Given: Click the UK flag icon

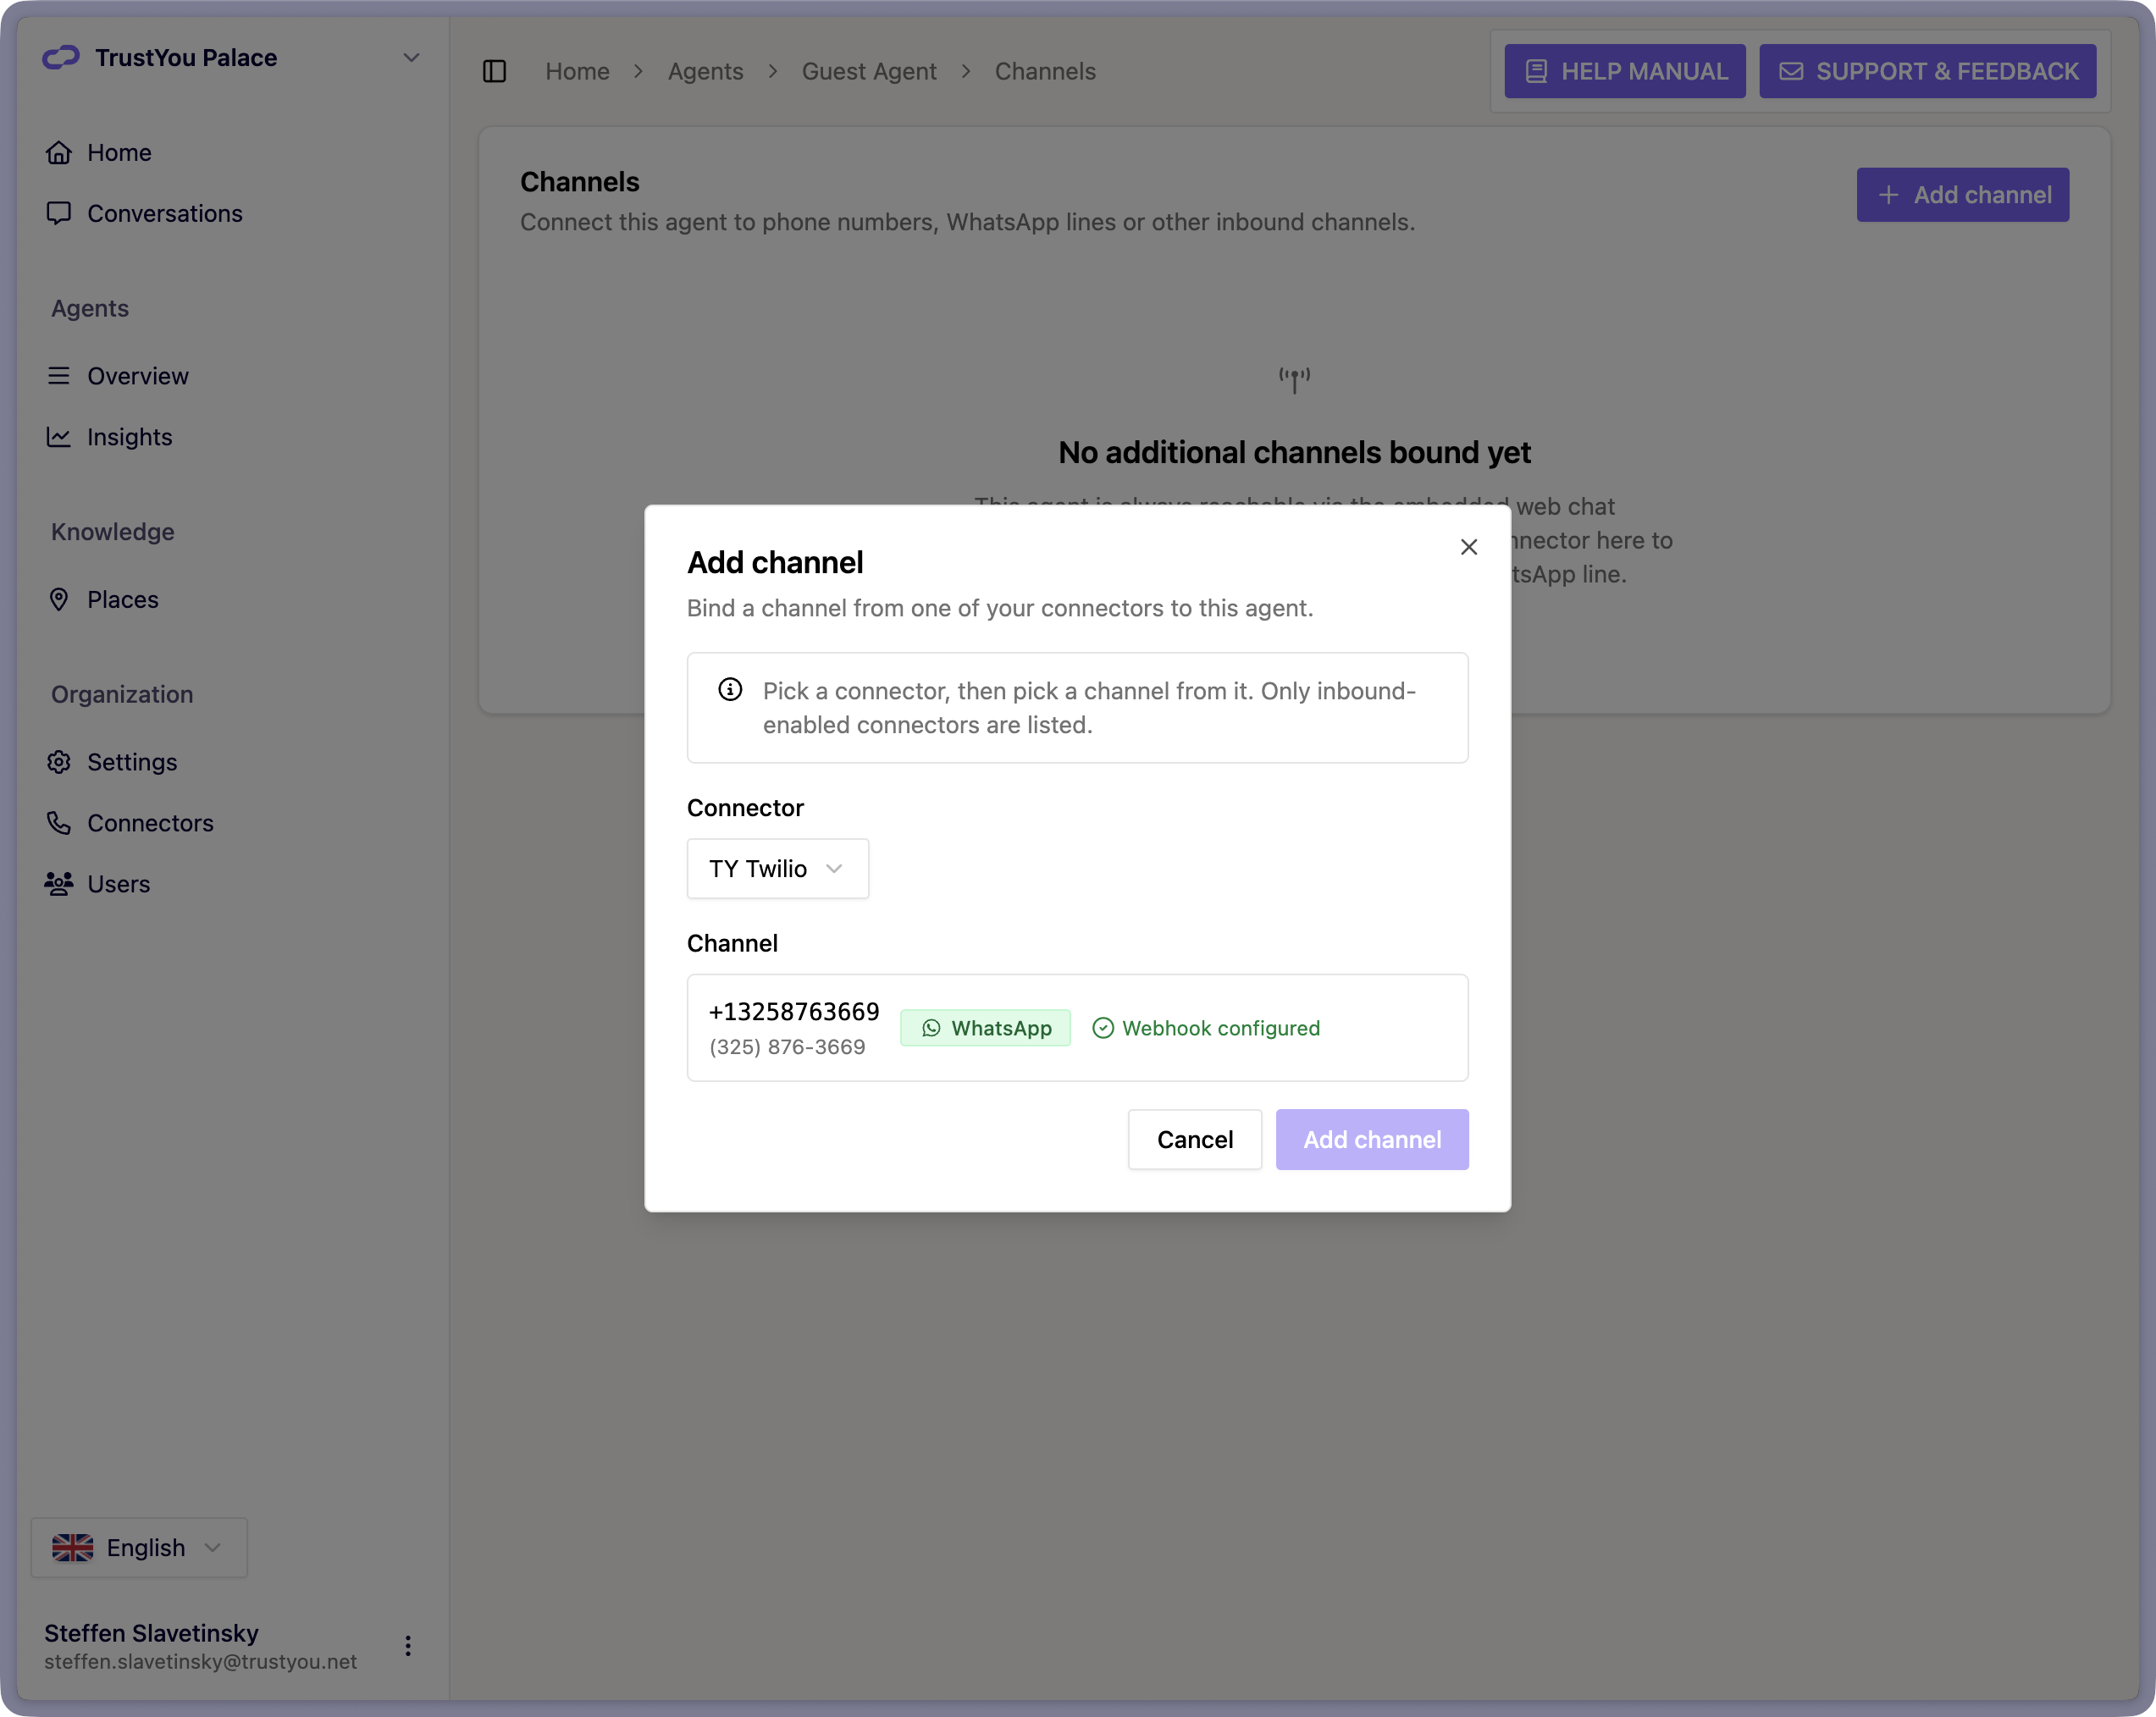Looking at the screenshot, I should point(73,1547).
